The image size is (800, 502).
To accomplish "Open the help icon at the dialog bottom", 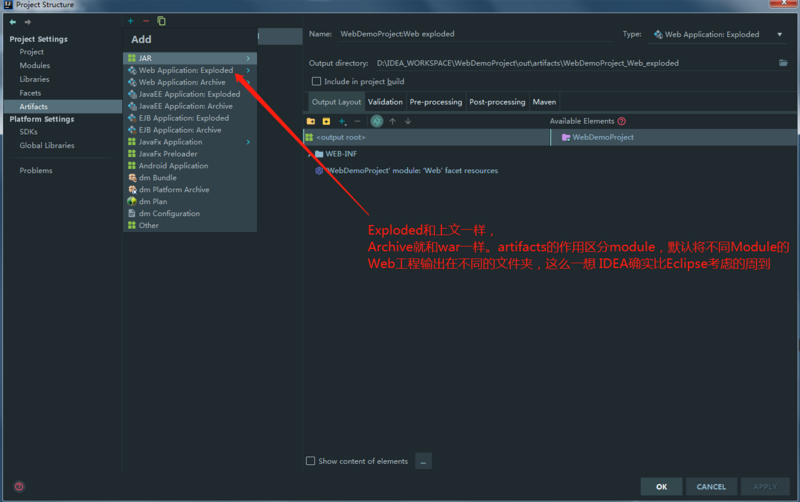I will pyautogui.click(x=19, y=486).
